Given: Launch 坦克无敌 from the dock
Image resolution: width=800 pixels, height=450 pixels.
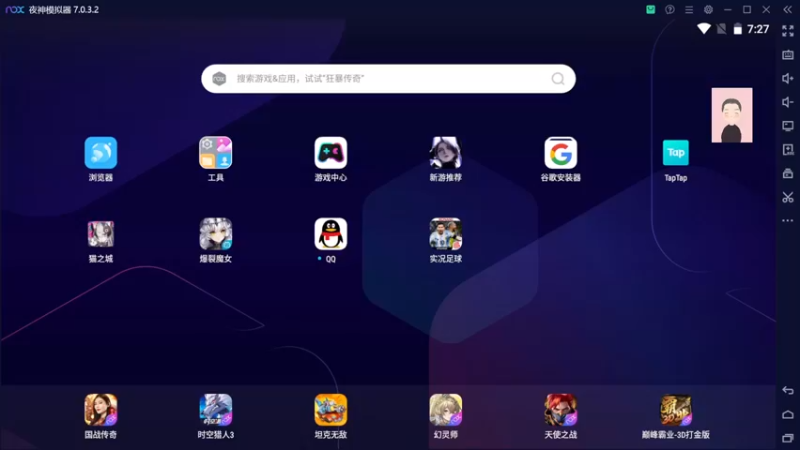Looking at the screenshot, I should [331, 410].
